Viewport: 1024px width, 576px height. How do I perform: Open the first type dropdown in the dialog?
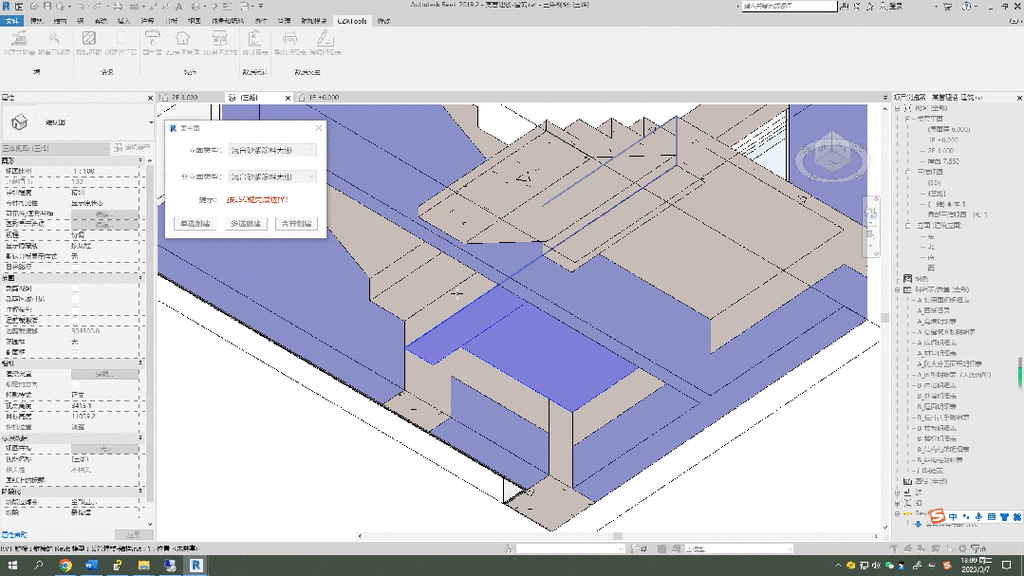click(273, 150)
